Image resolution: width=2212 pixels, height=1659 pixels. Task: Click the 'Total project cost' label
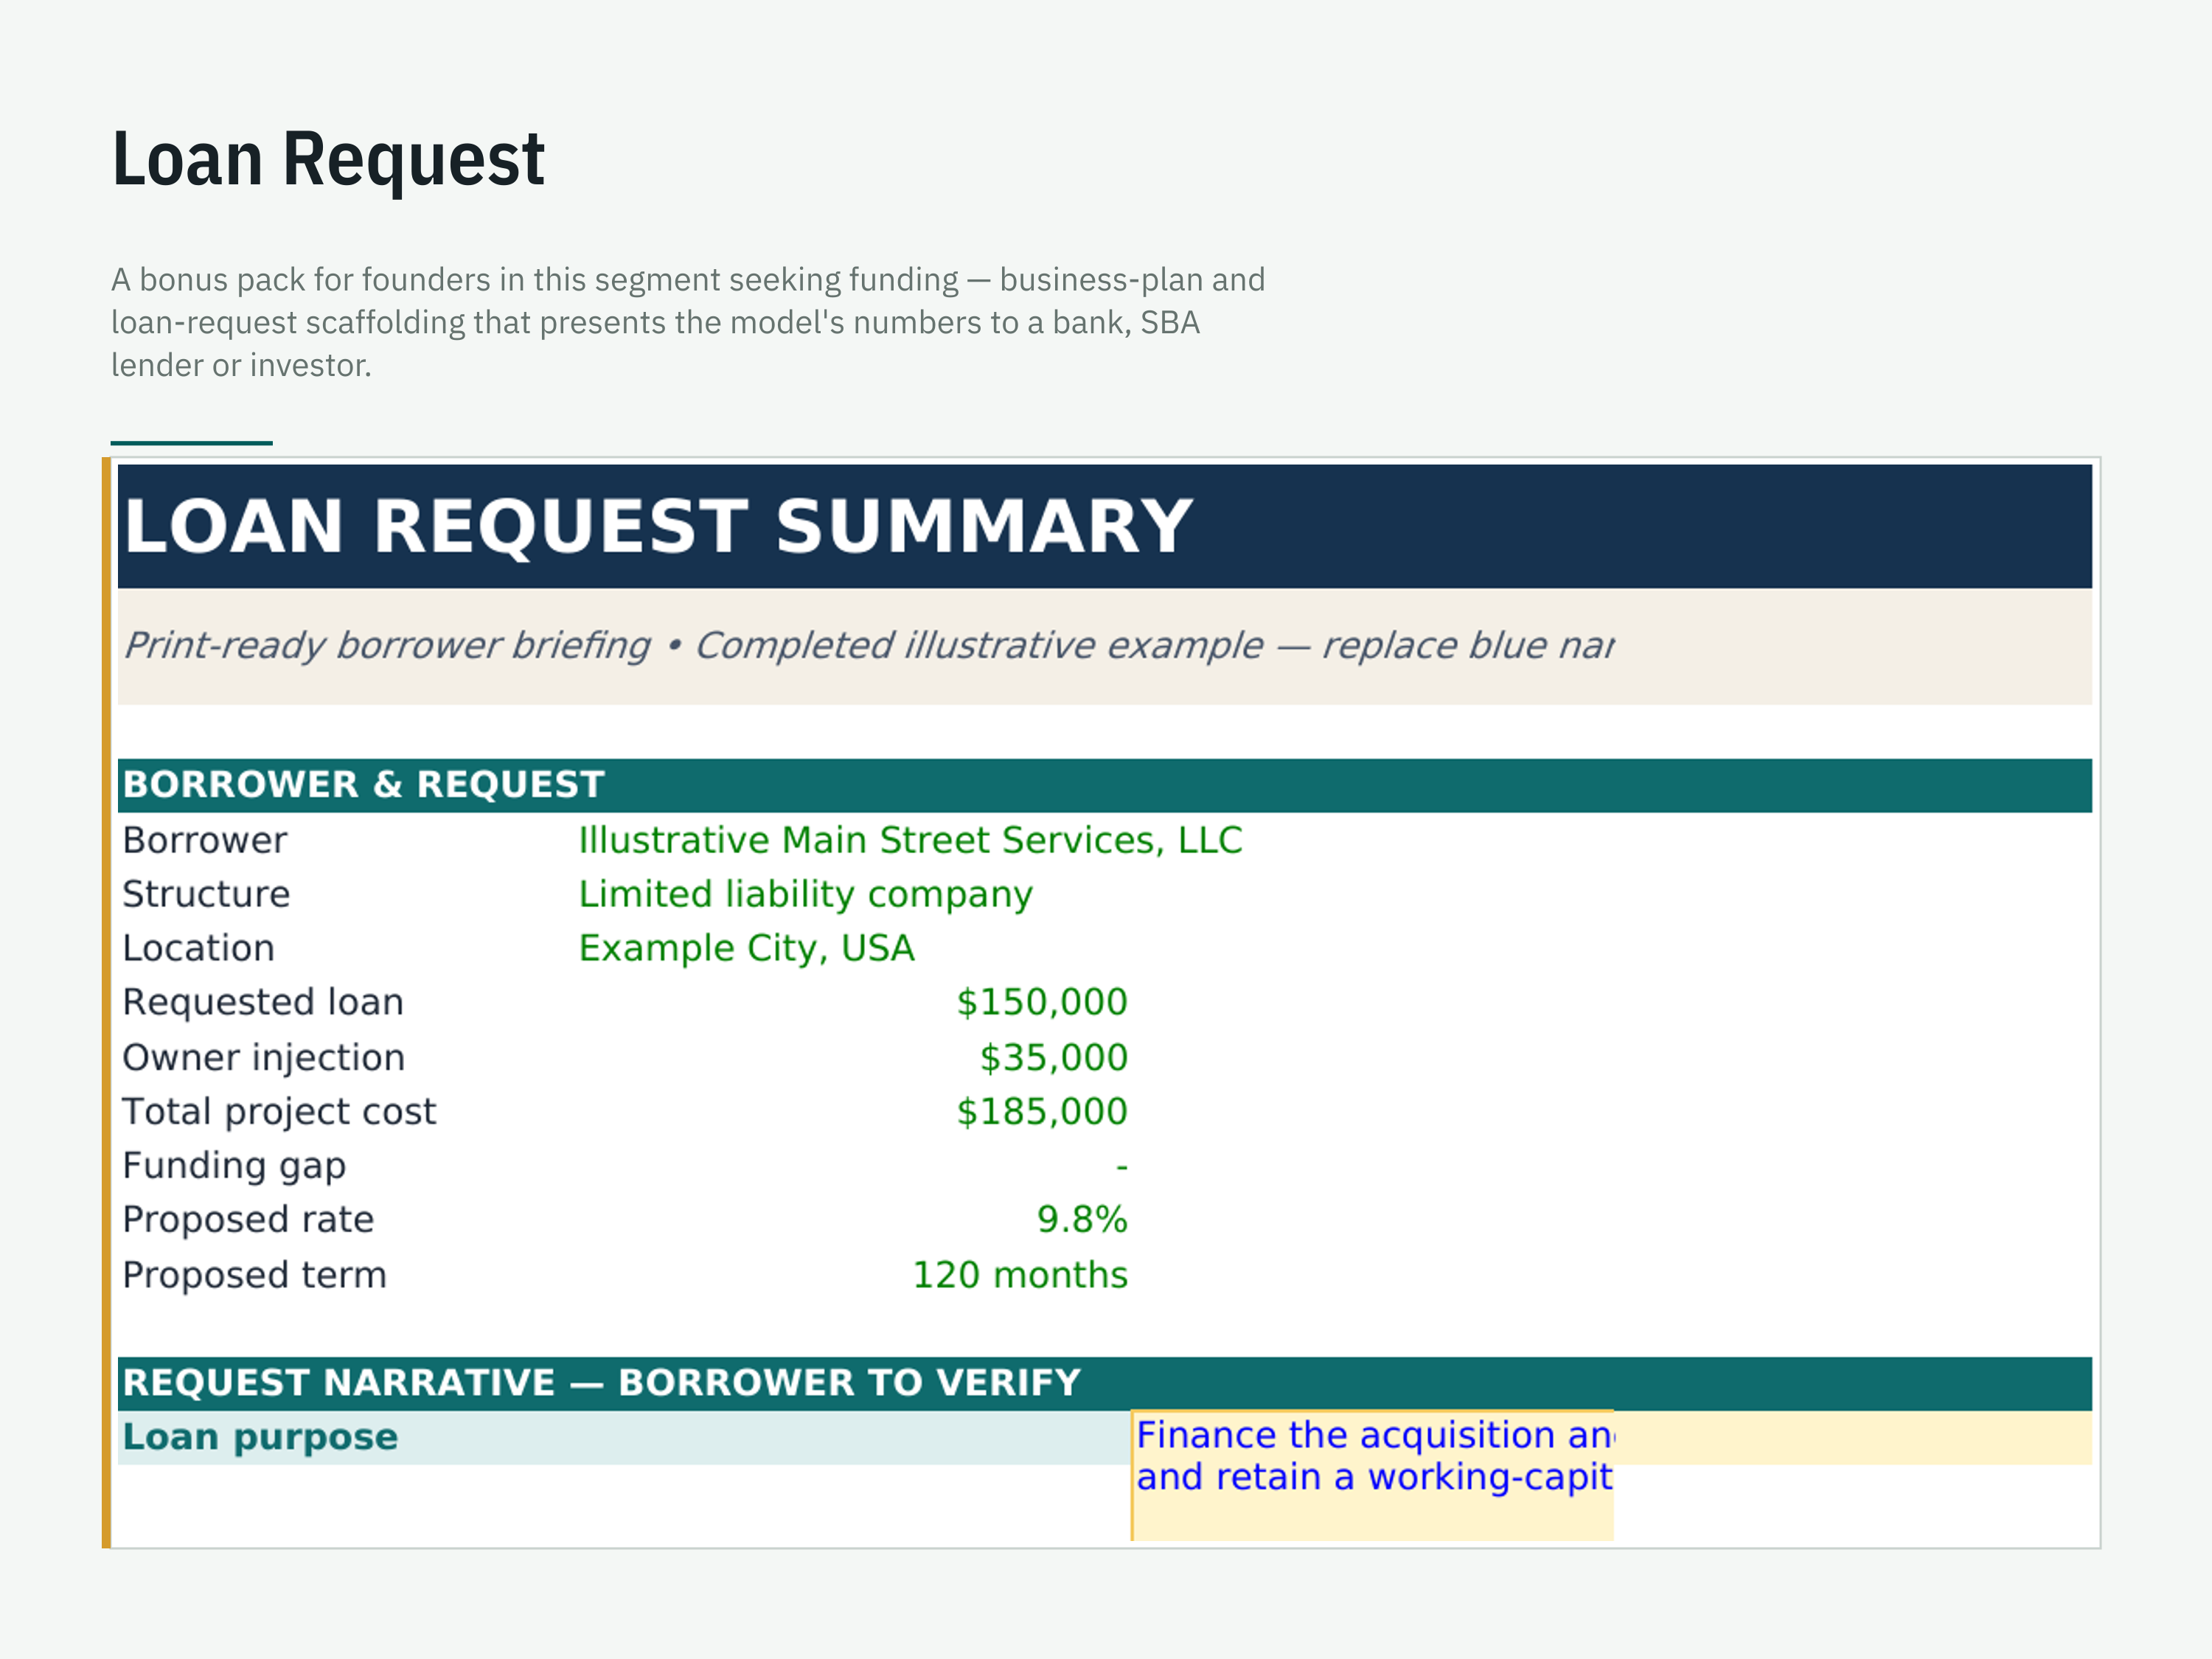pos(279,1112)
